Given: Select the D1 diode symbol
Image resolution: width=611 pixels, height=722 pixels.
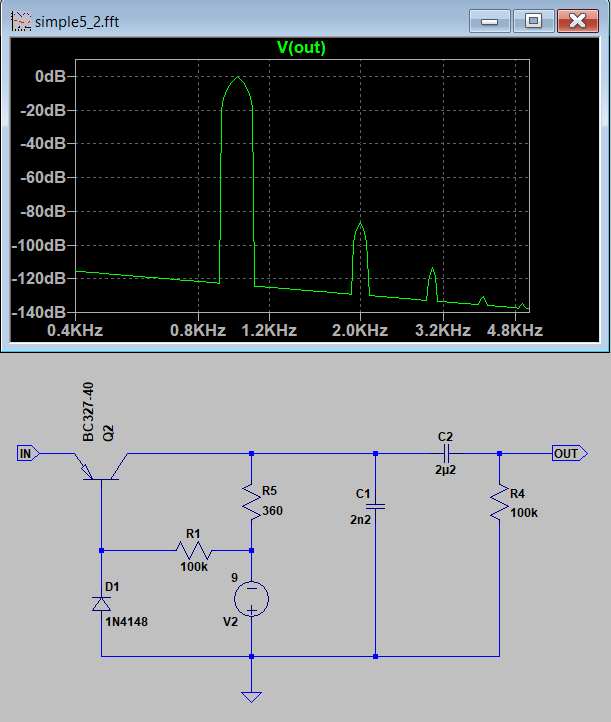Looking at the screenshot, I should (x=101, y=603).
